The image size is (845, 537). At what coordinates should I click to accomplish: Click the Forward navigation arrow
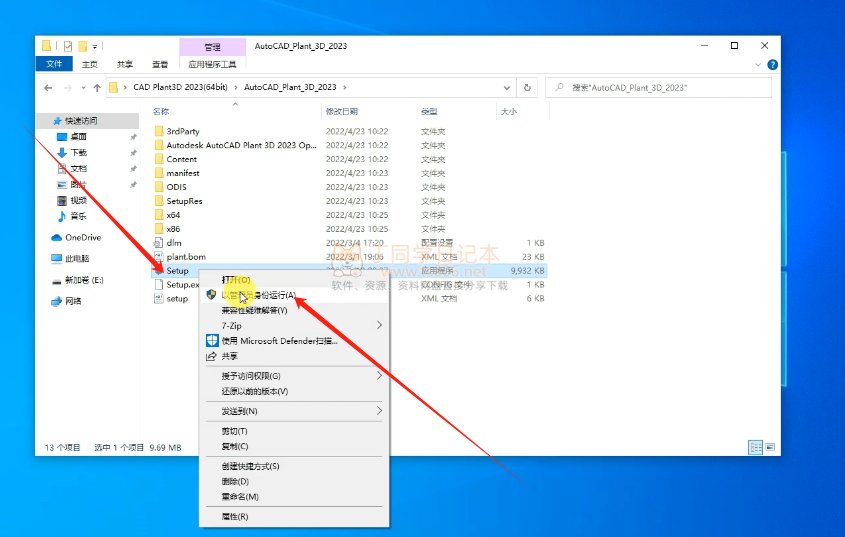[68, 87]
